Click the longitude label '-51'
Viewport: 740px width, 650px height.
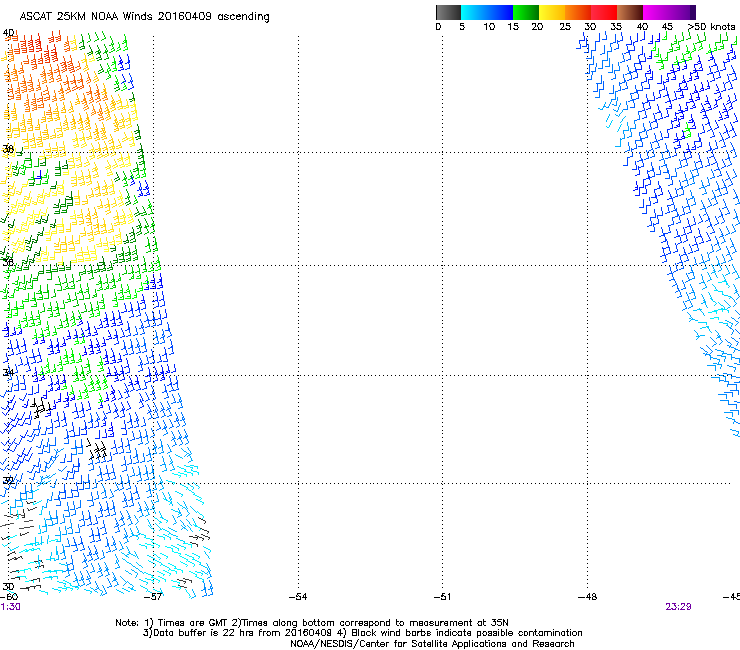tap(442, 597)
